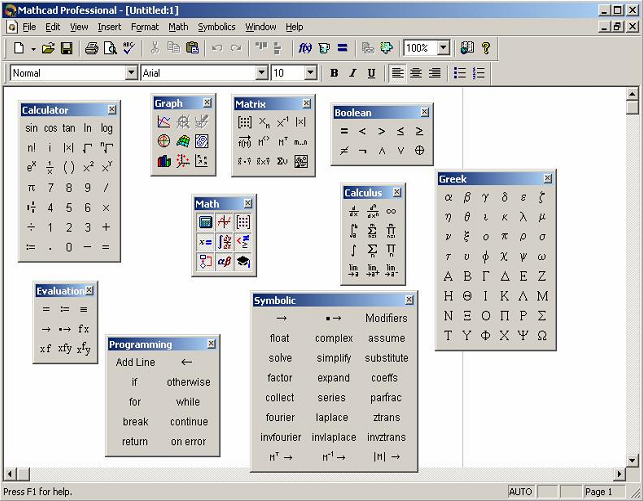Open the font size 10 dropdown
This screenshot has height=501, width=643.
point(311,73)
